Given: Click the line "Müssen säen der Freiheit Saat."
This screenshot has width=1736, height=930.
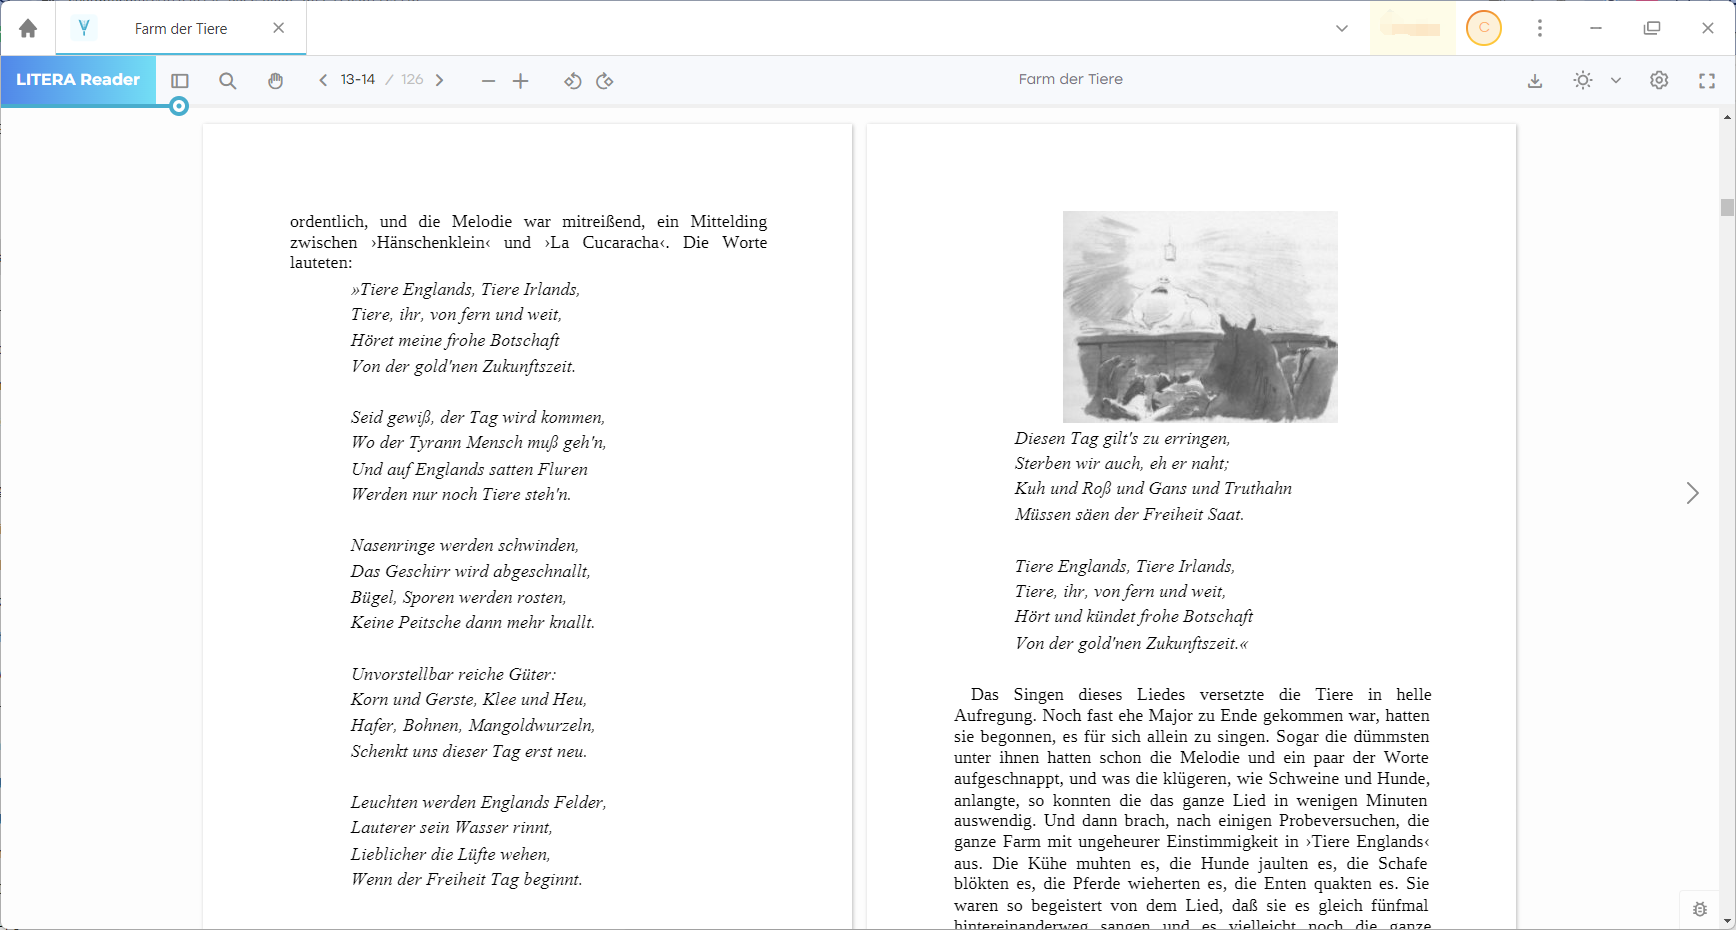Looking at the screenshot, I should 1129,514.
